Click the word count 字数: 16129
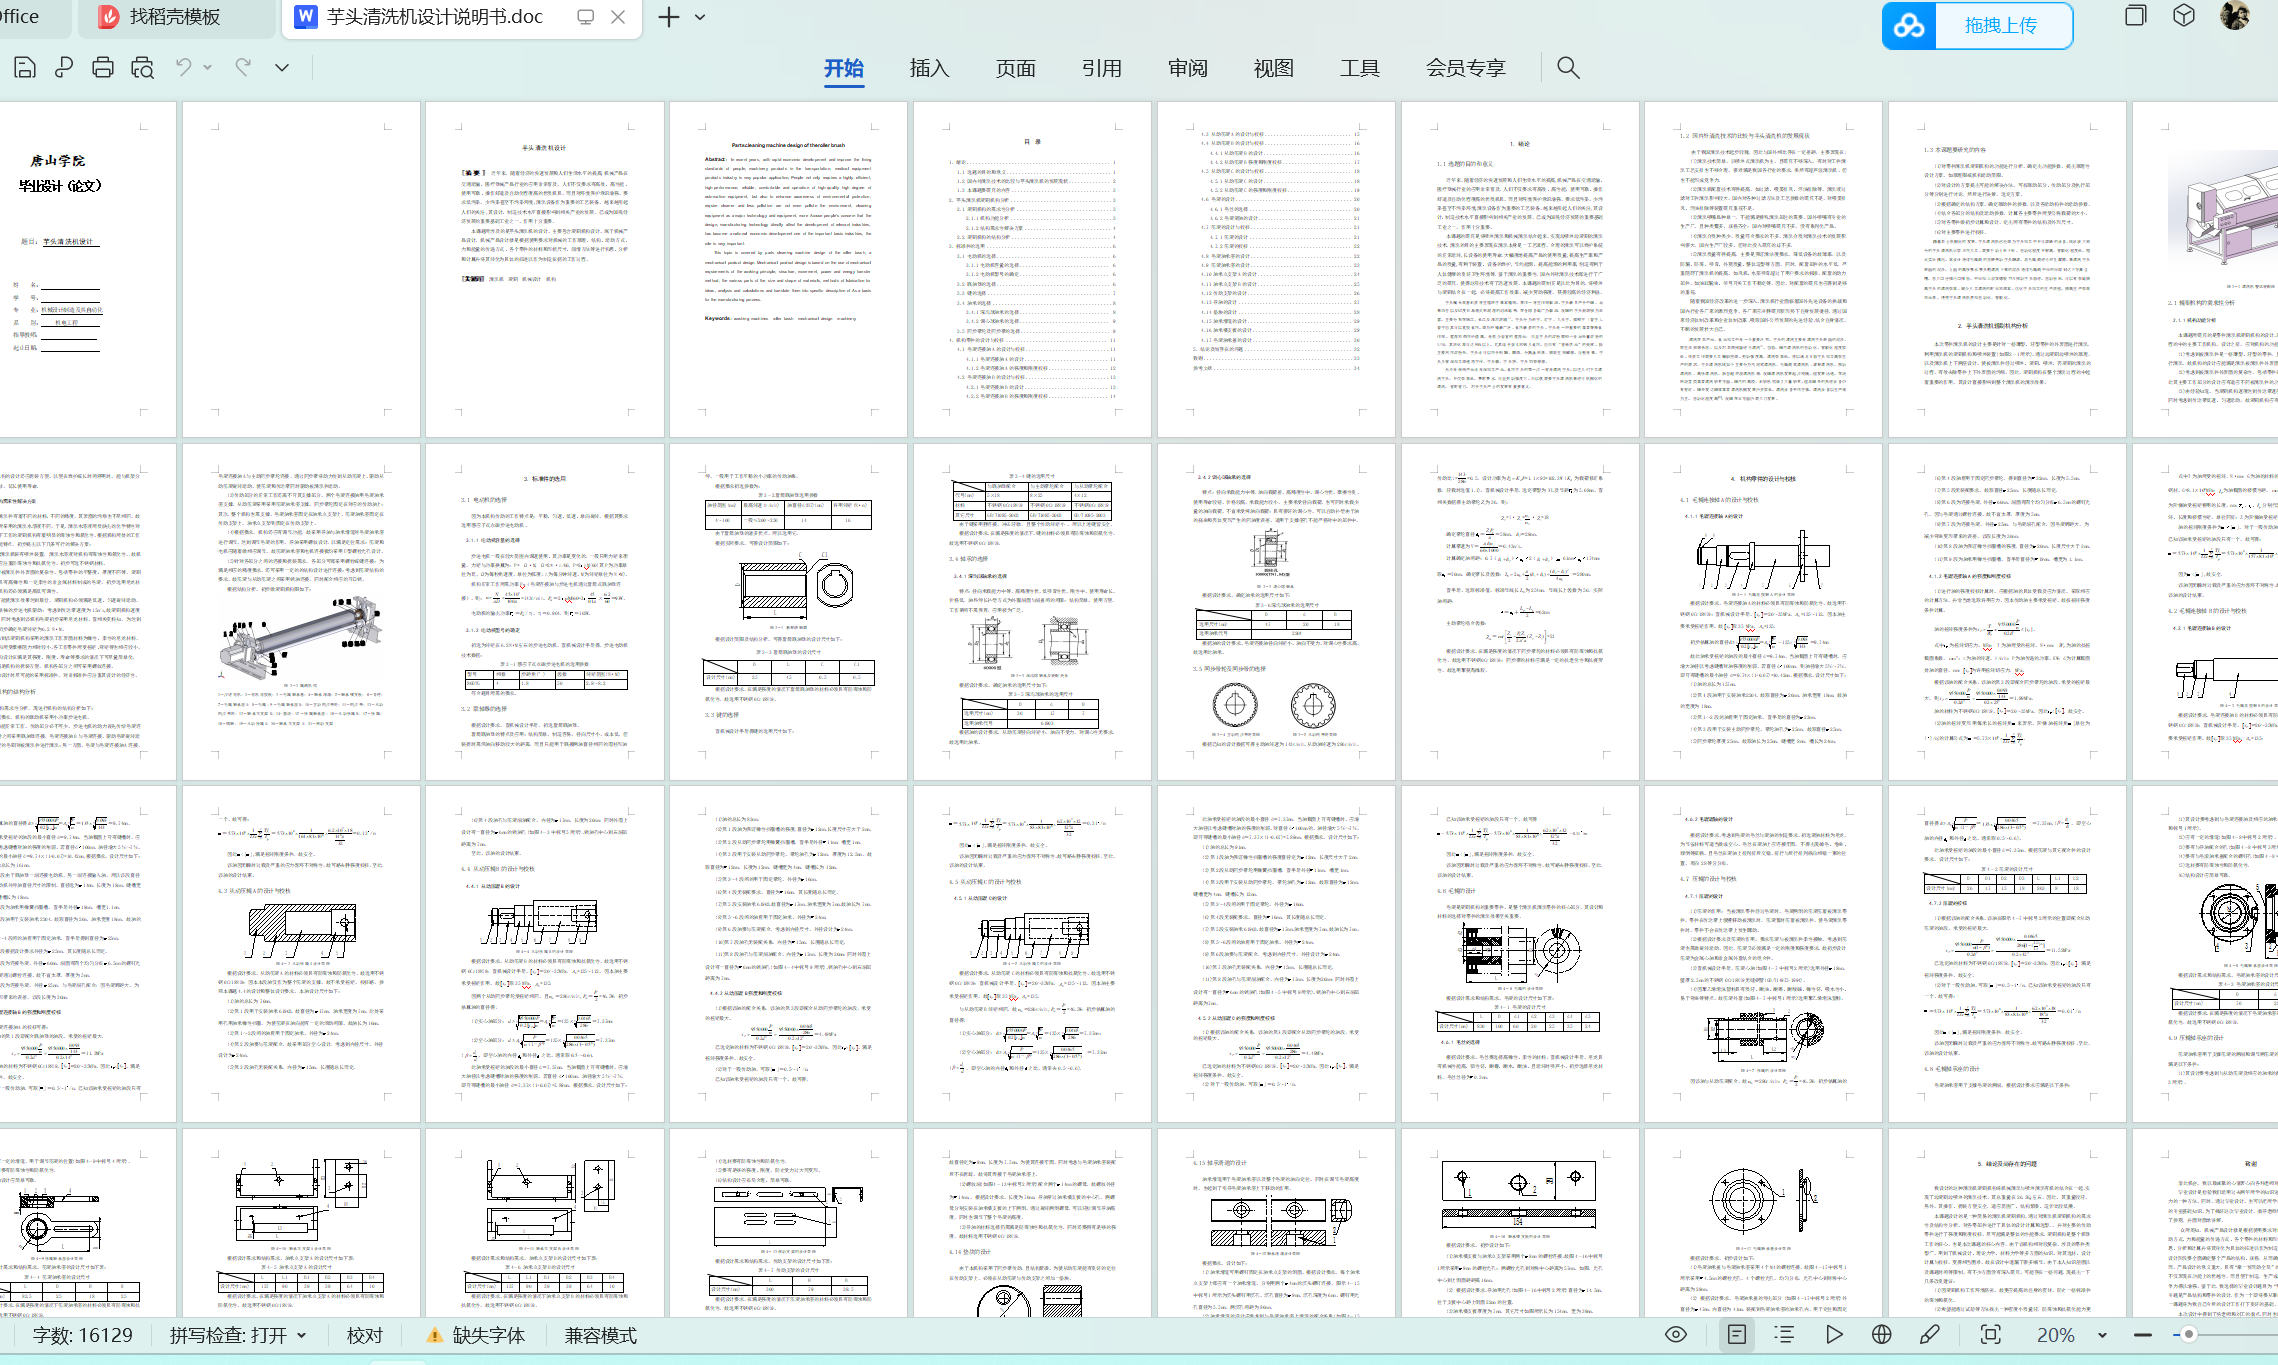The width and height of the screenshot is (2278, 1365). coord(82,1335)
